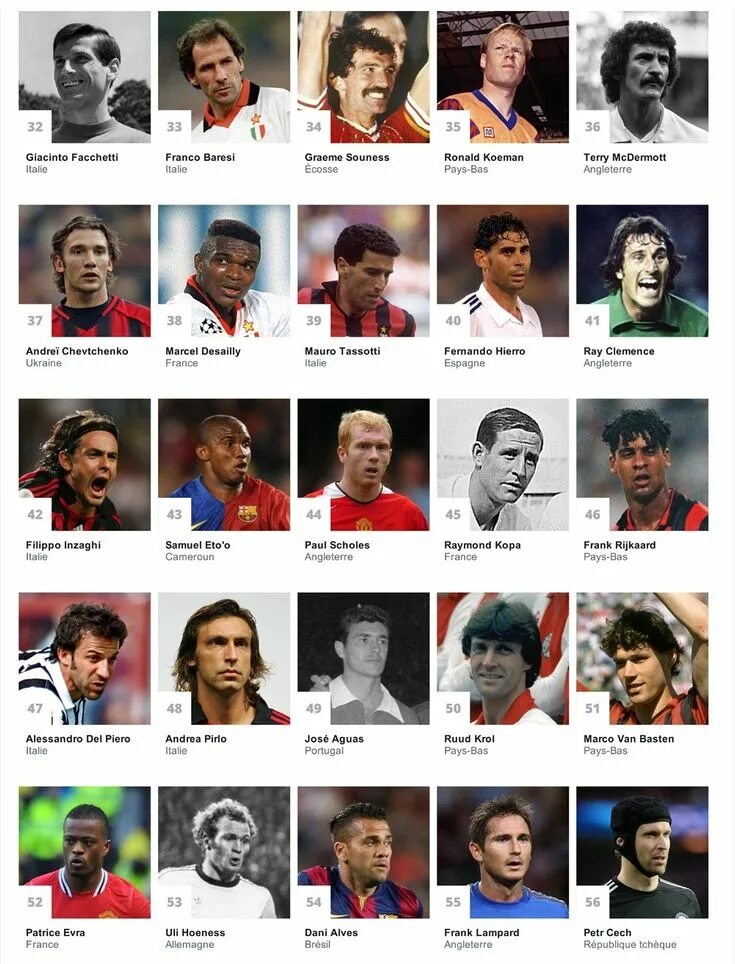Open Petr Cech's helmeted portrait

point(642,852)
